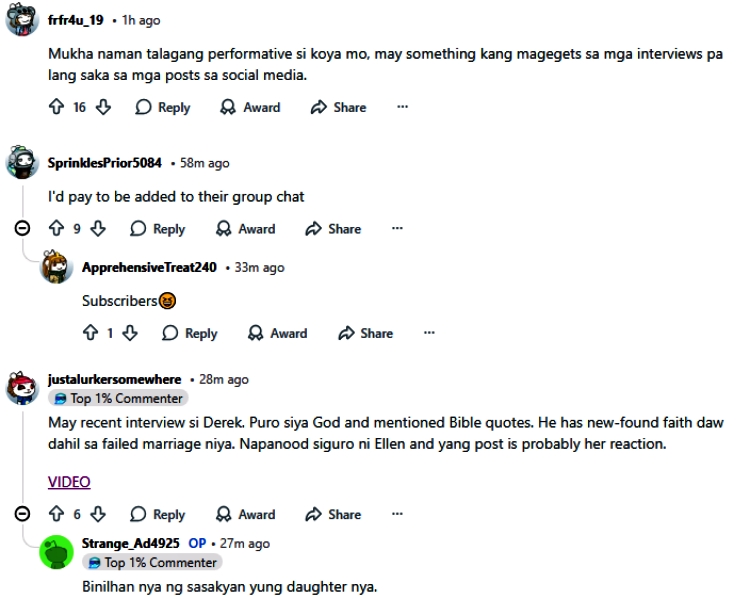Open justalurkersomewhere's user profile link
This screenshot has width=750, height=599.
point(114,380)
